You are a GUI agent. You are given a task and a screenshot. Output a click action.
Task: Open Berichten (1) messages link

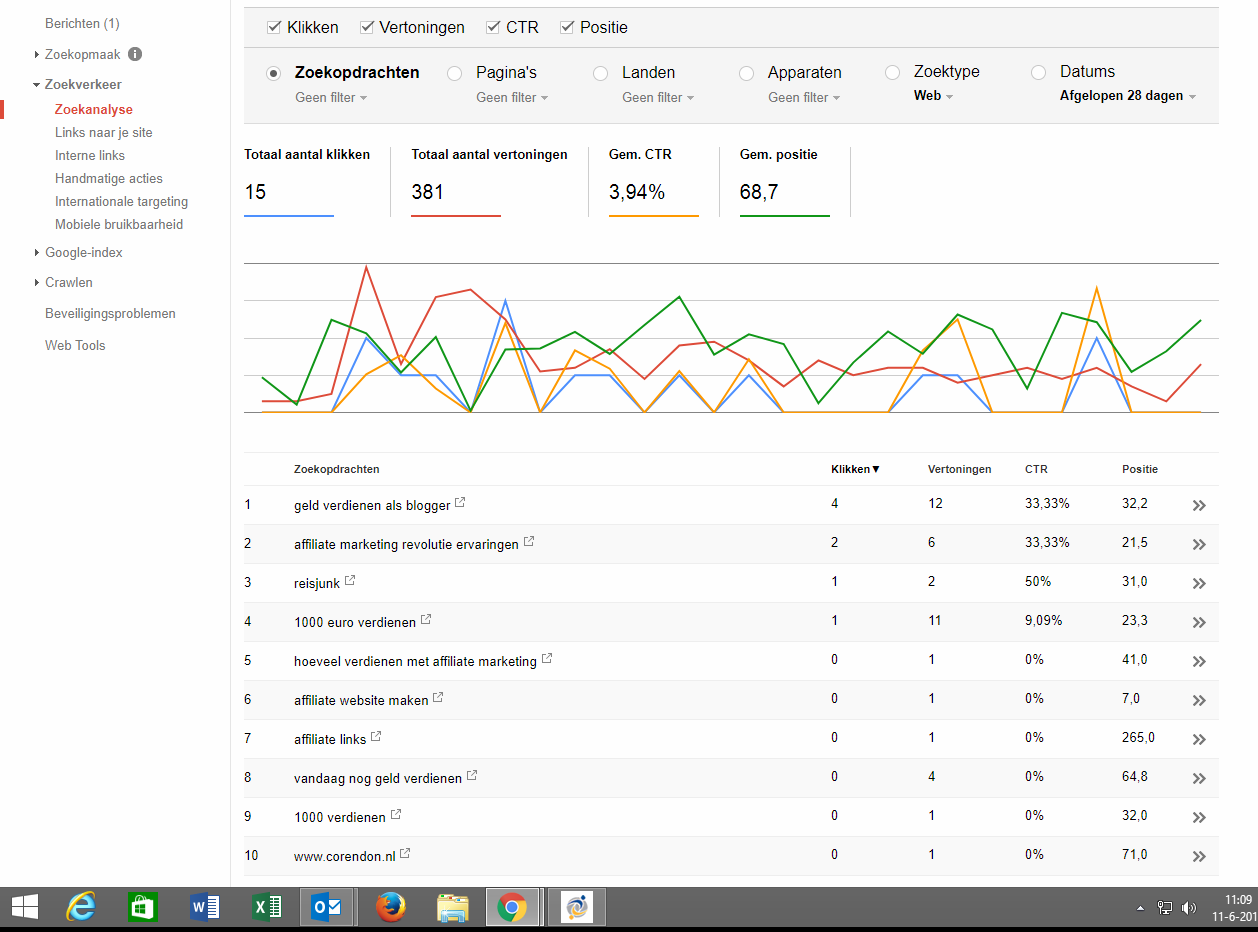(x=82, y=23)
